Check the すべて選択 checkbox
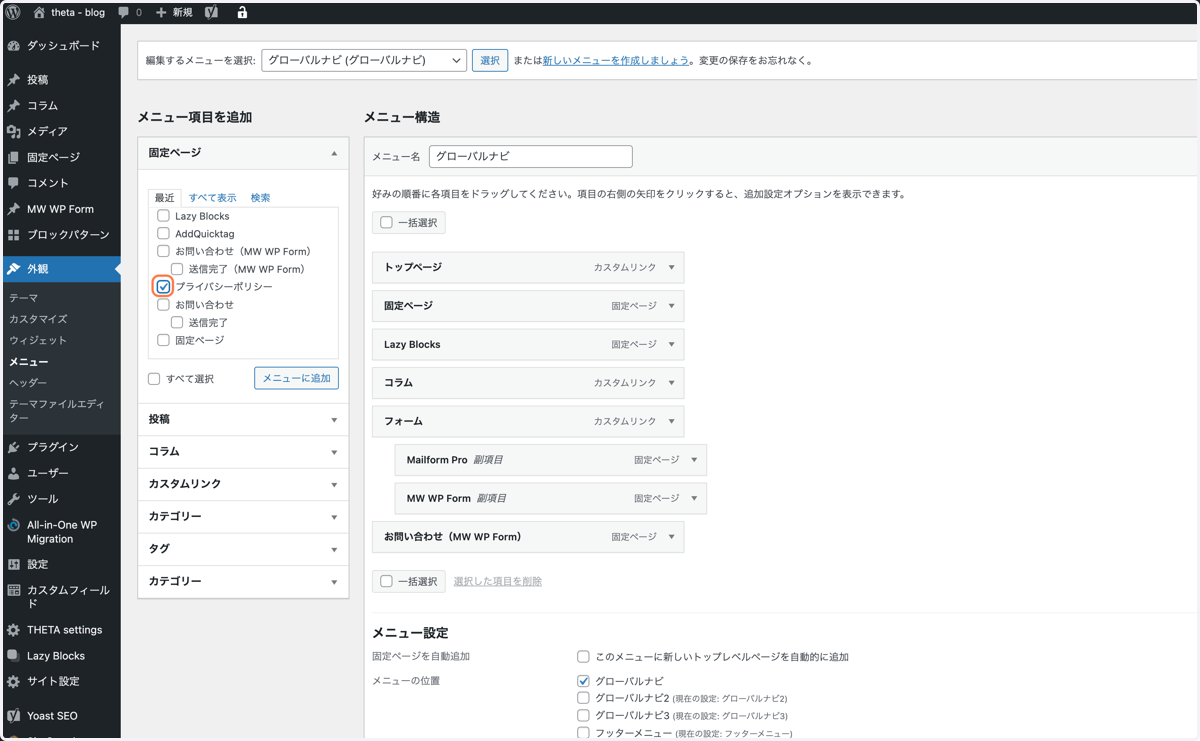 click(154, 379)
